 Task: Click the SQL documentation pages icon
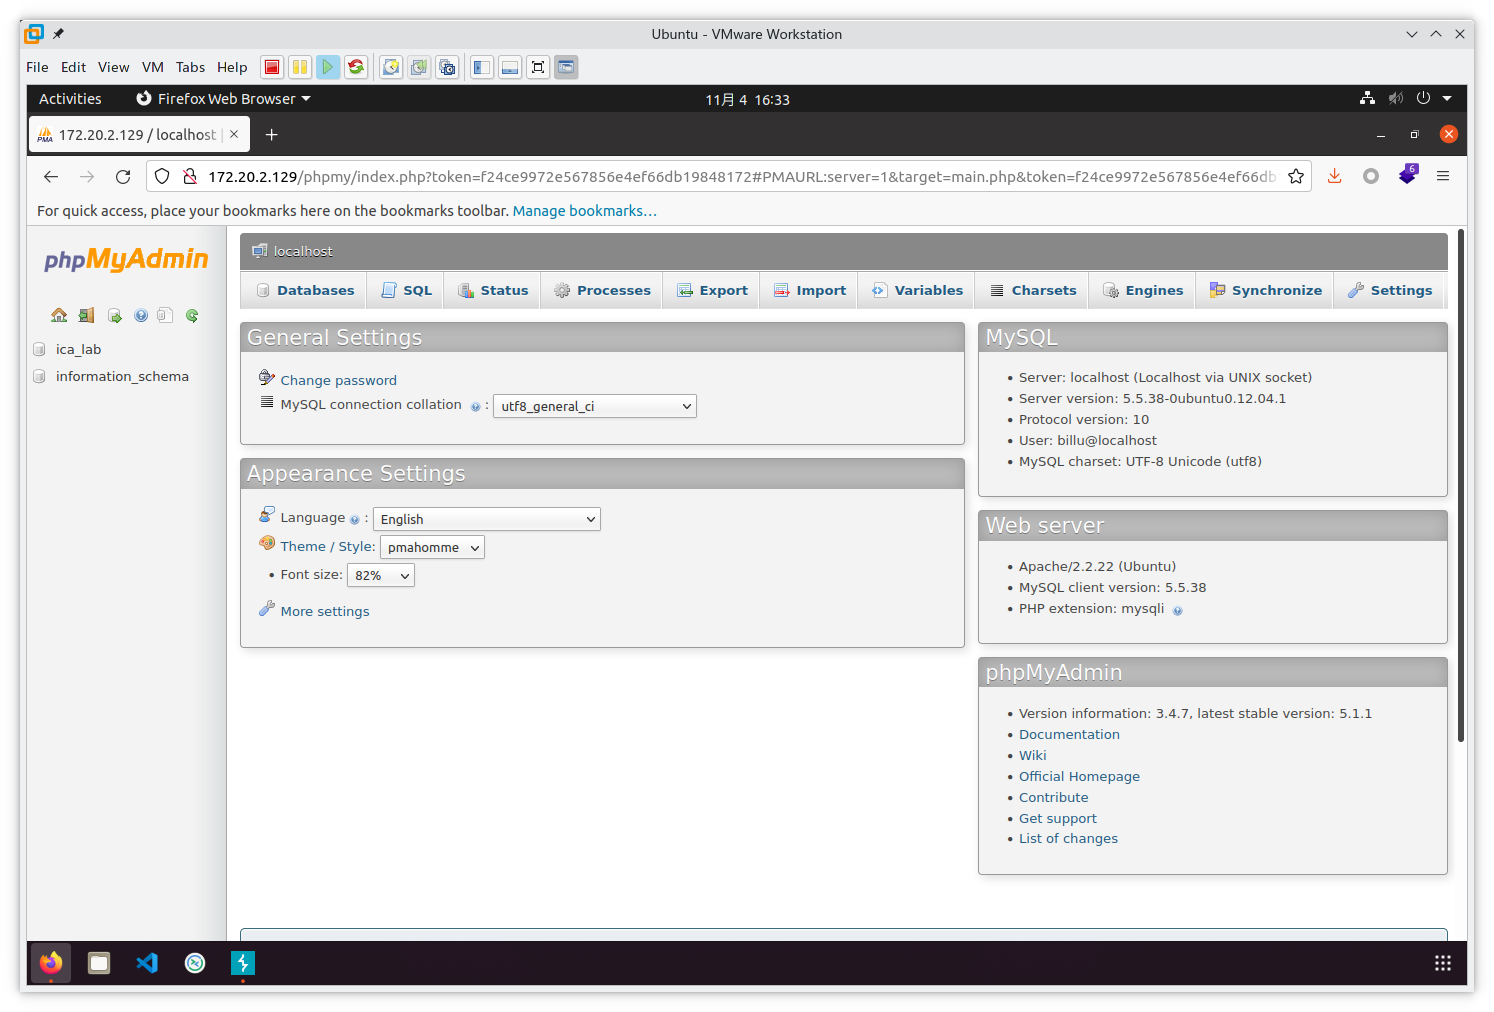tap(165, 315)
